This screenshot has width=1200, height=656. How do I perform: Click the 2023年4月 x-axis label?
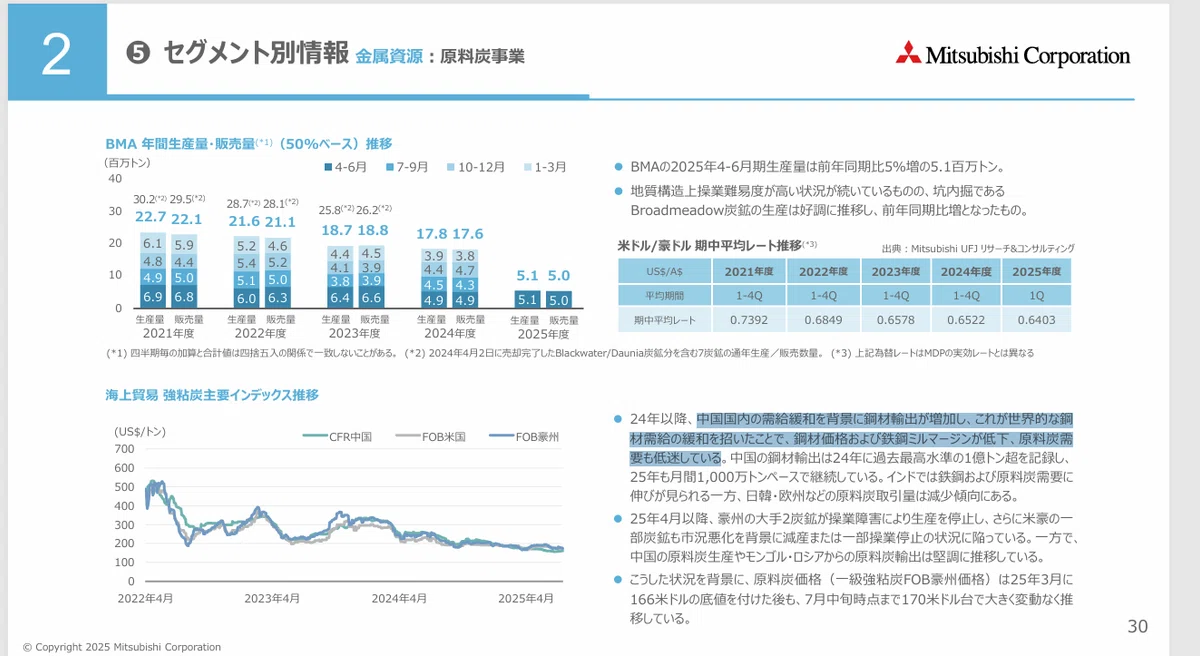pyautogui.click(x=273, y=598)
